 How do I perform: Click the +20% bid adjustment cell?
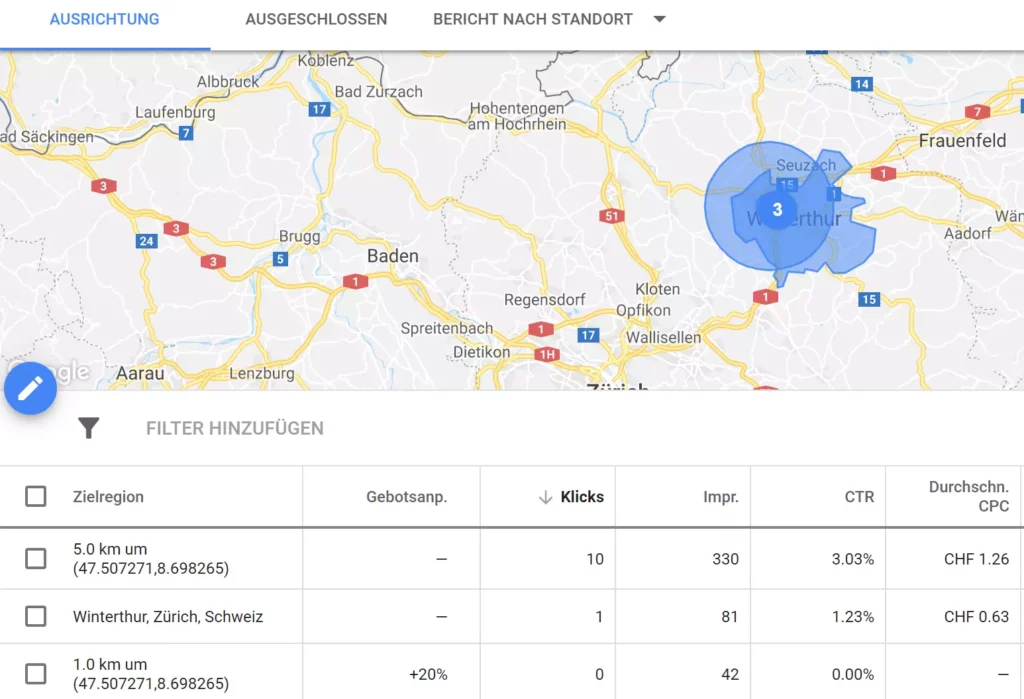pos(428,674)
